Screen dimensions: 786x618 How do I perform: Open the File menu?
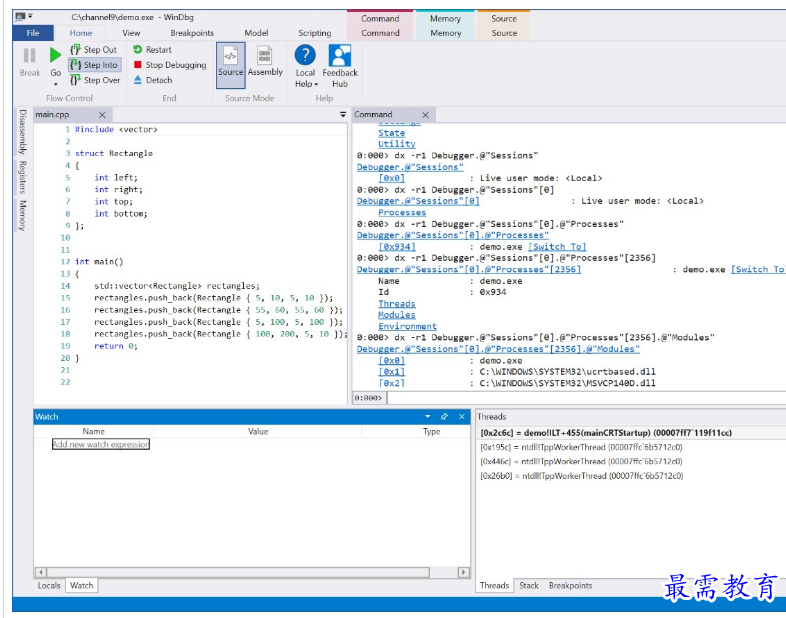tap(33, 33)
